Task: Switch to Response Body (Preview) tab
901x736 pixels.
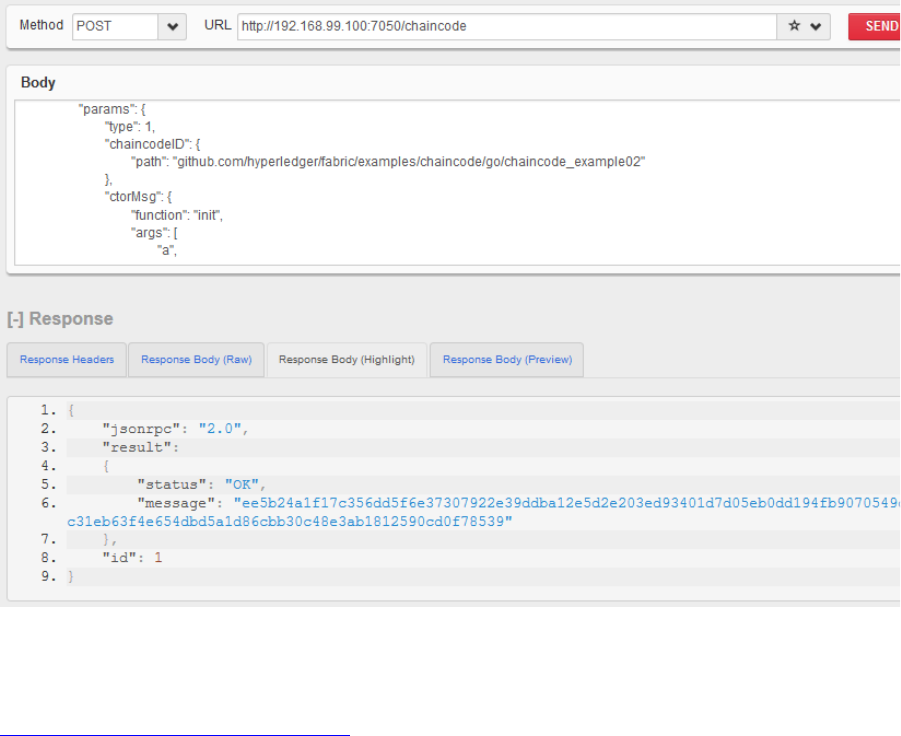Action: pos(507,360)
